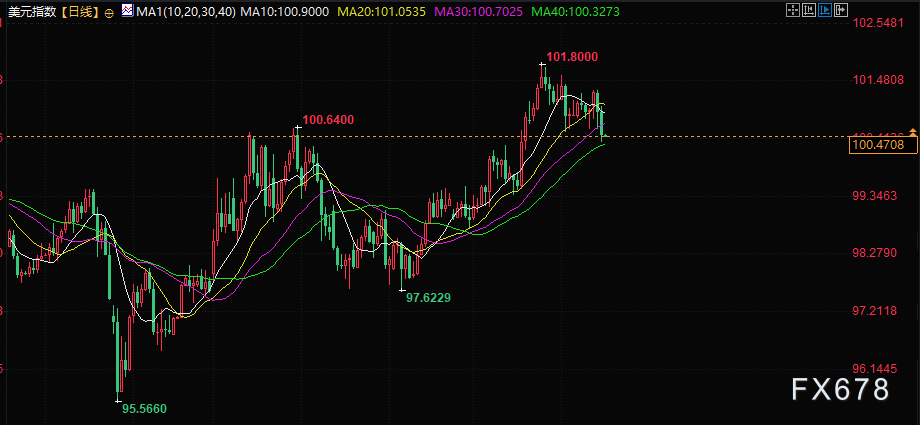The image size is (920, 425).
Task: Open the MA indicator chart icon
Action: [127, 11]
